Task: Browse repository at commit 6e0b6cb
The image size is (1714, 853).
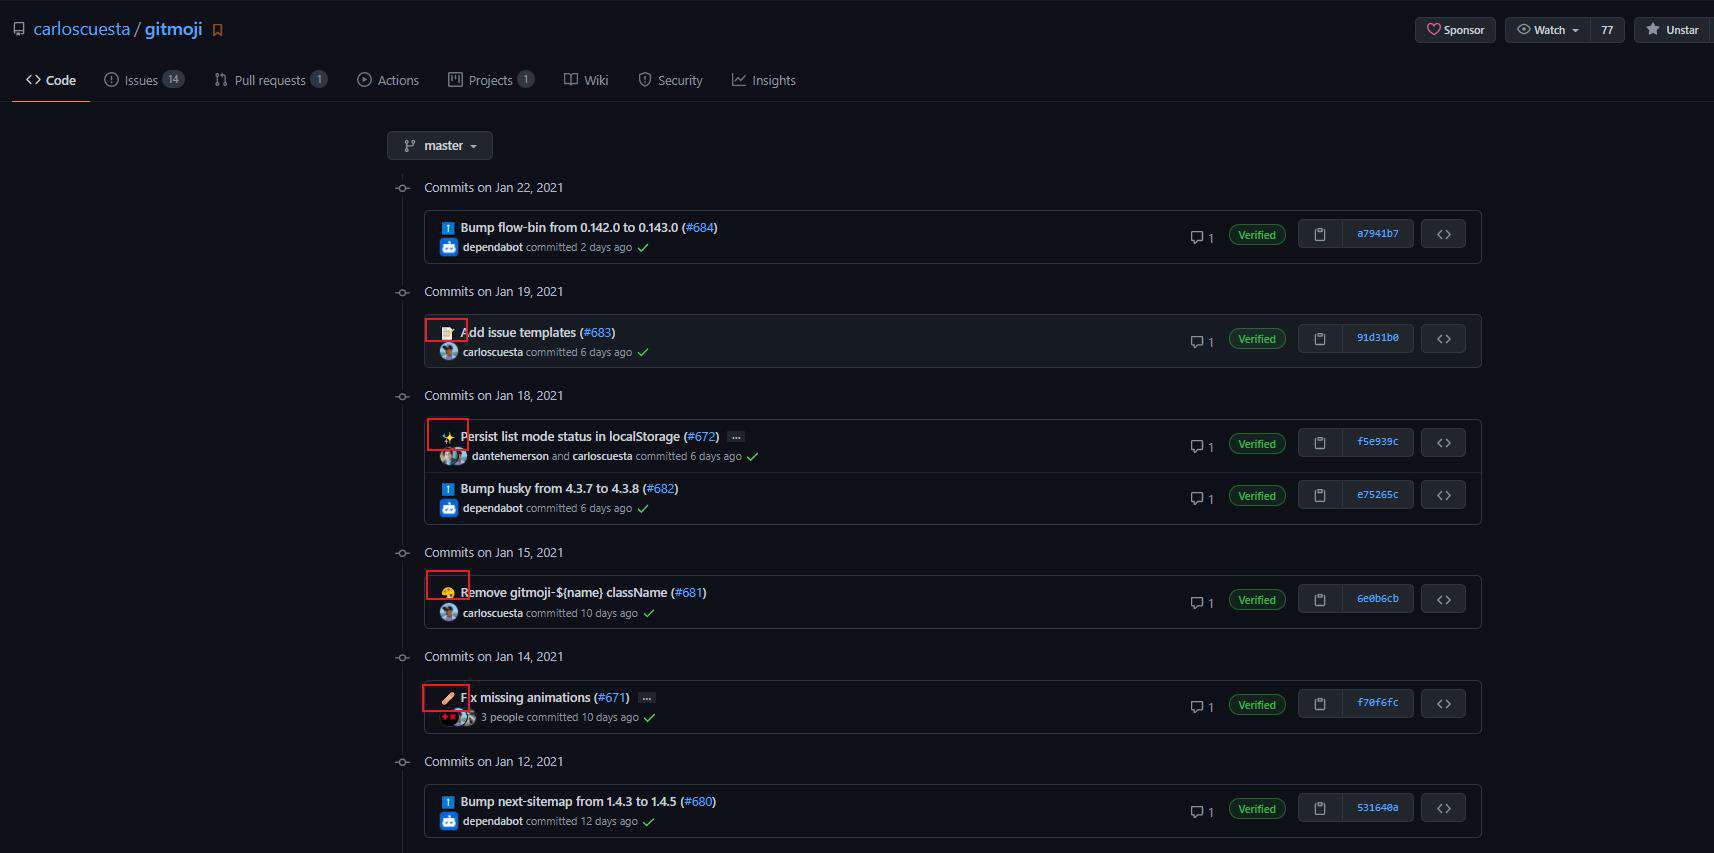Action: click(1443, 599)
